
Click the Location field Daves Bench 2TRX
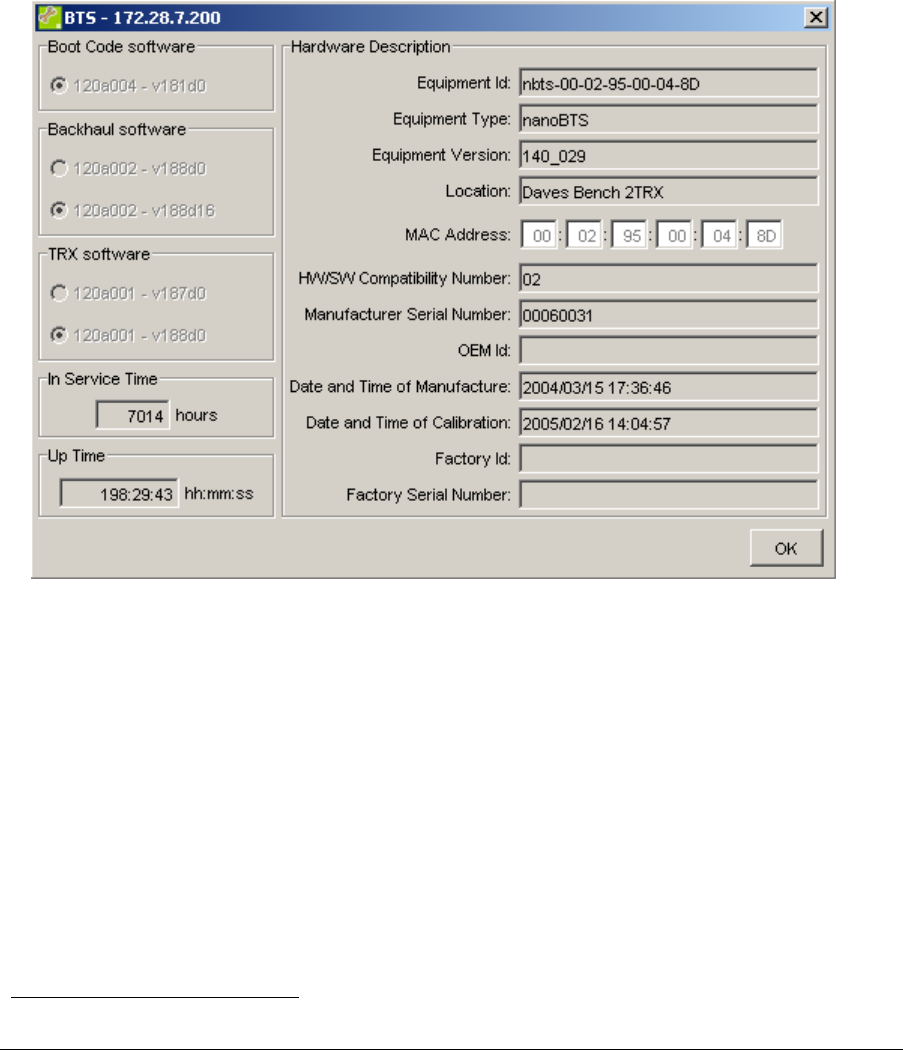click(669, 192)
